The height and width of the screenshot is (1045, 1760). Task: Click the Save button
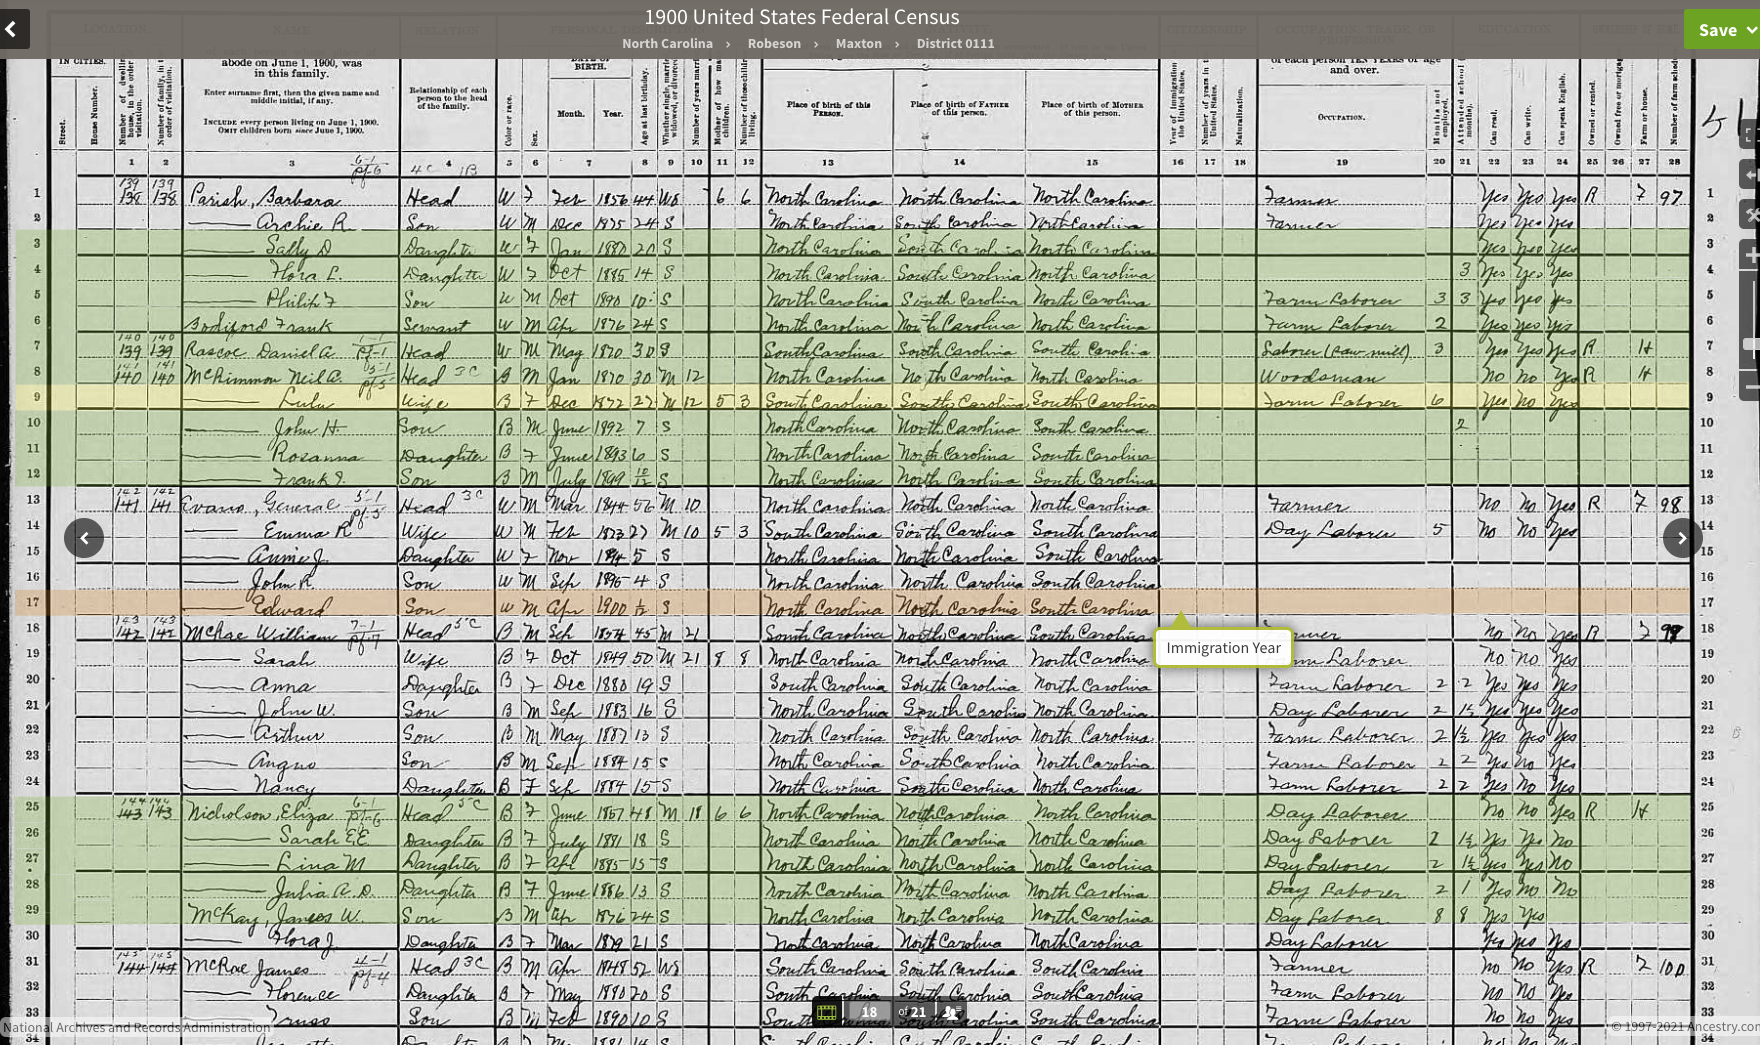pyautogui.click(x=1716, y=30)
